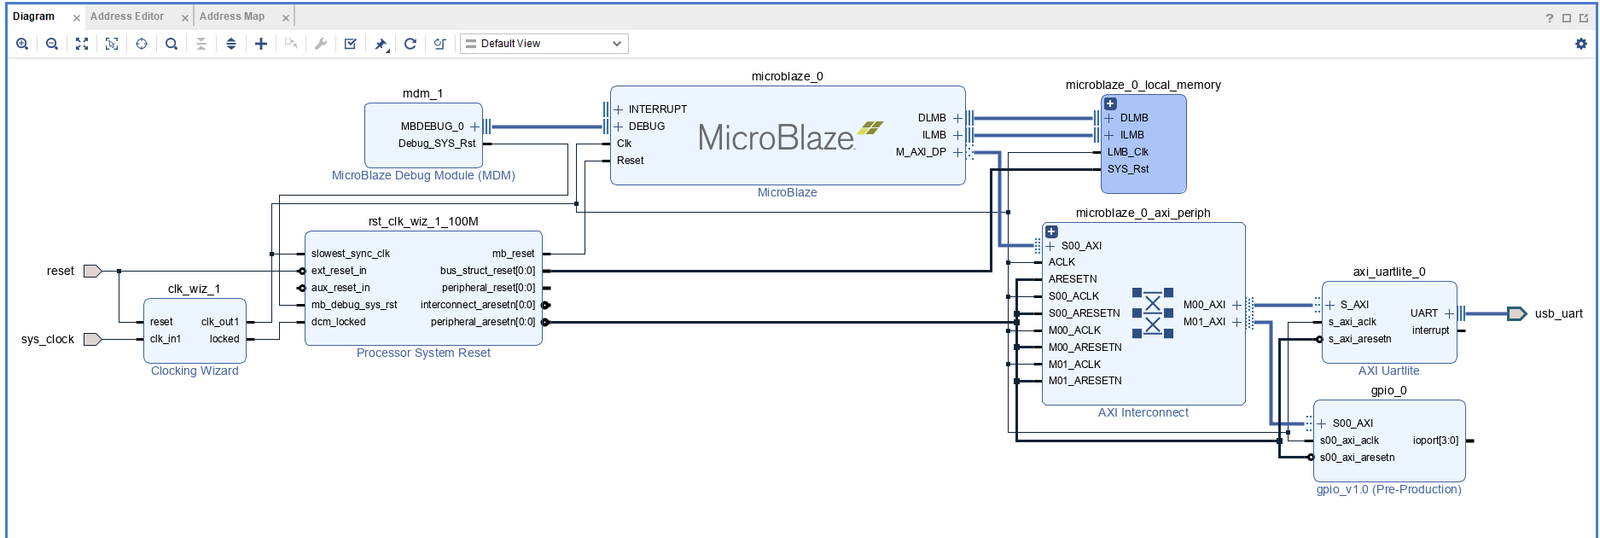Click the Zoom Out magnifier icon

pos(52,44)
